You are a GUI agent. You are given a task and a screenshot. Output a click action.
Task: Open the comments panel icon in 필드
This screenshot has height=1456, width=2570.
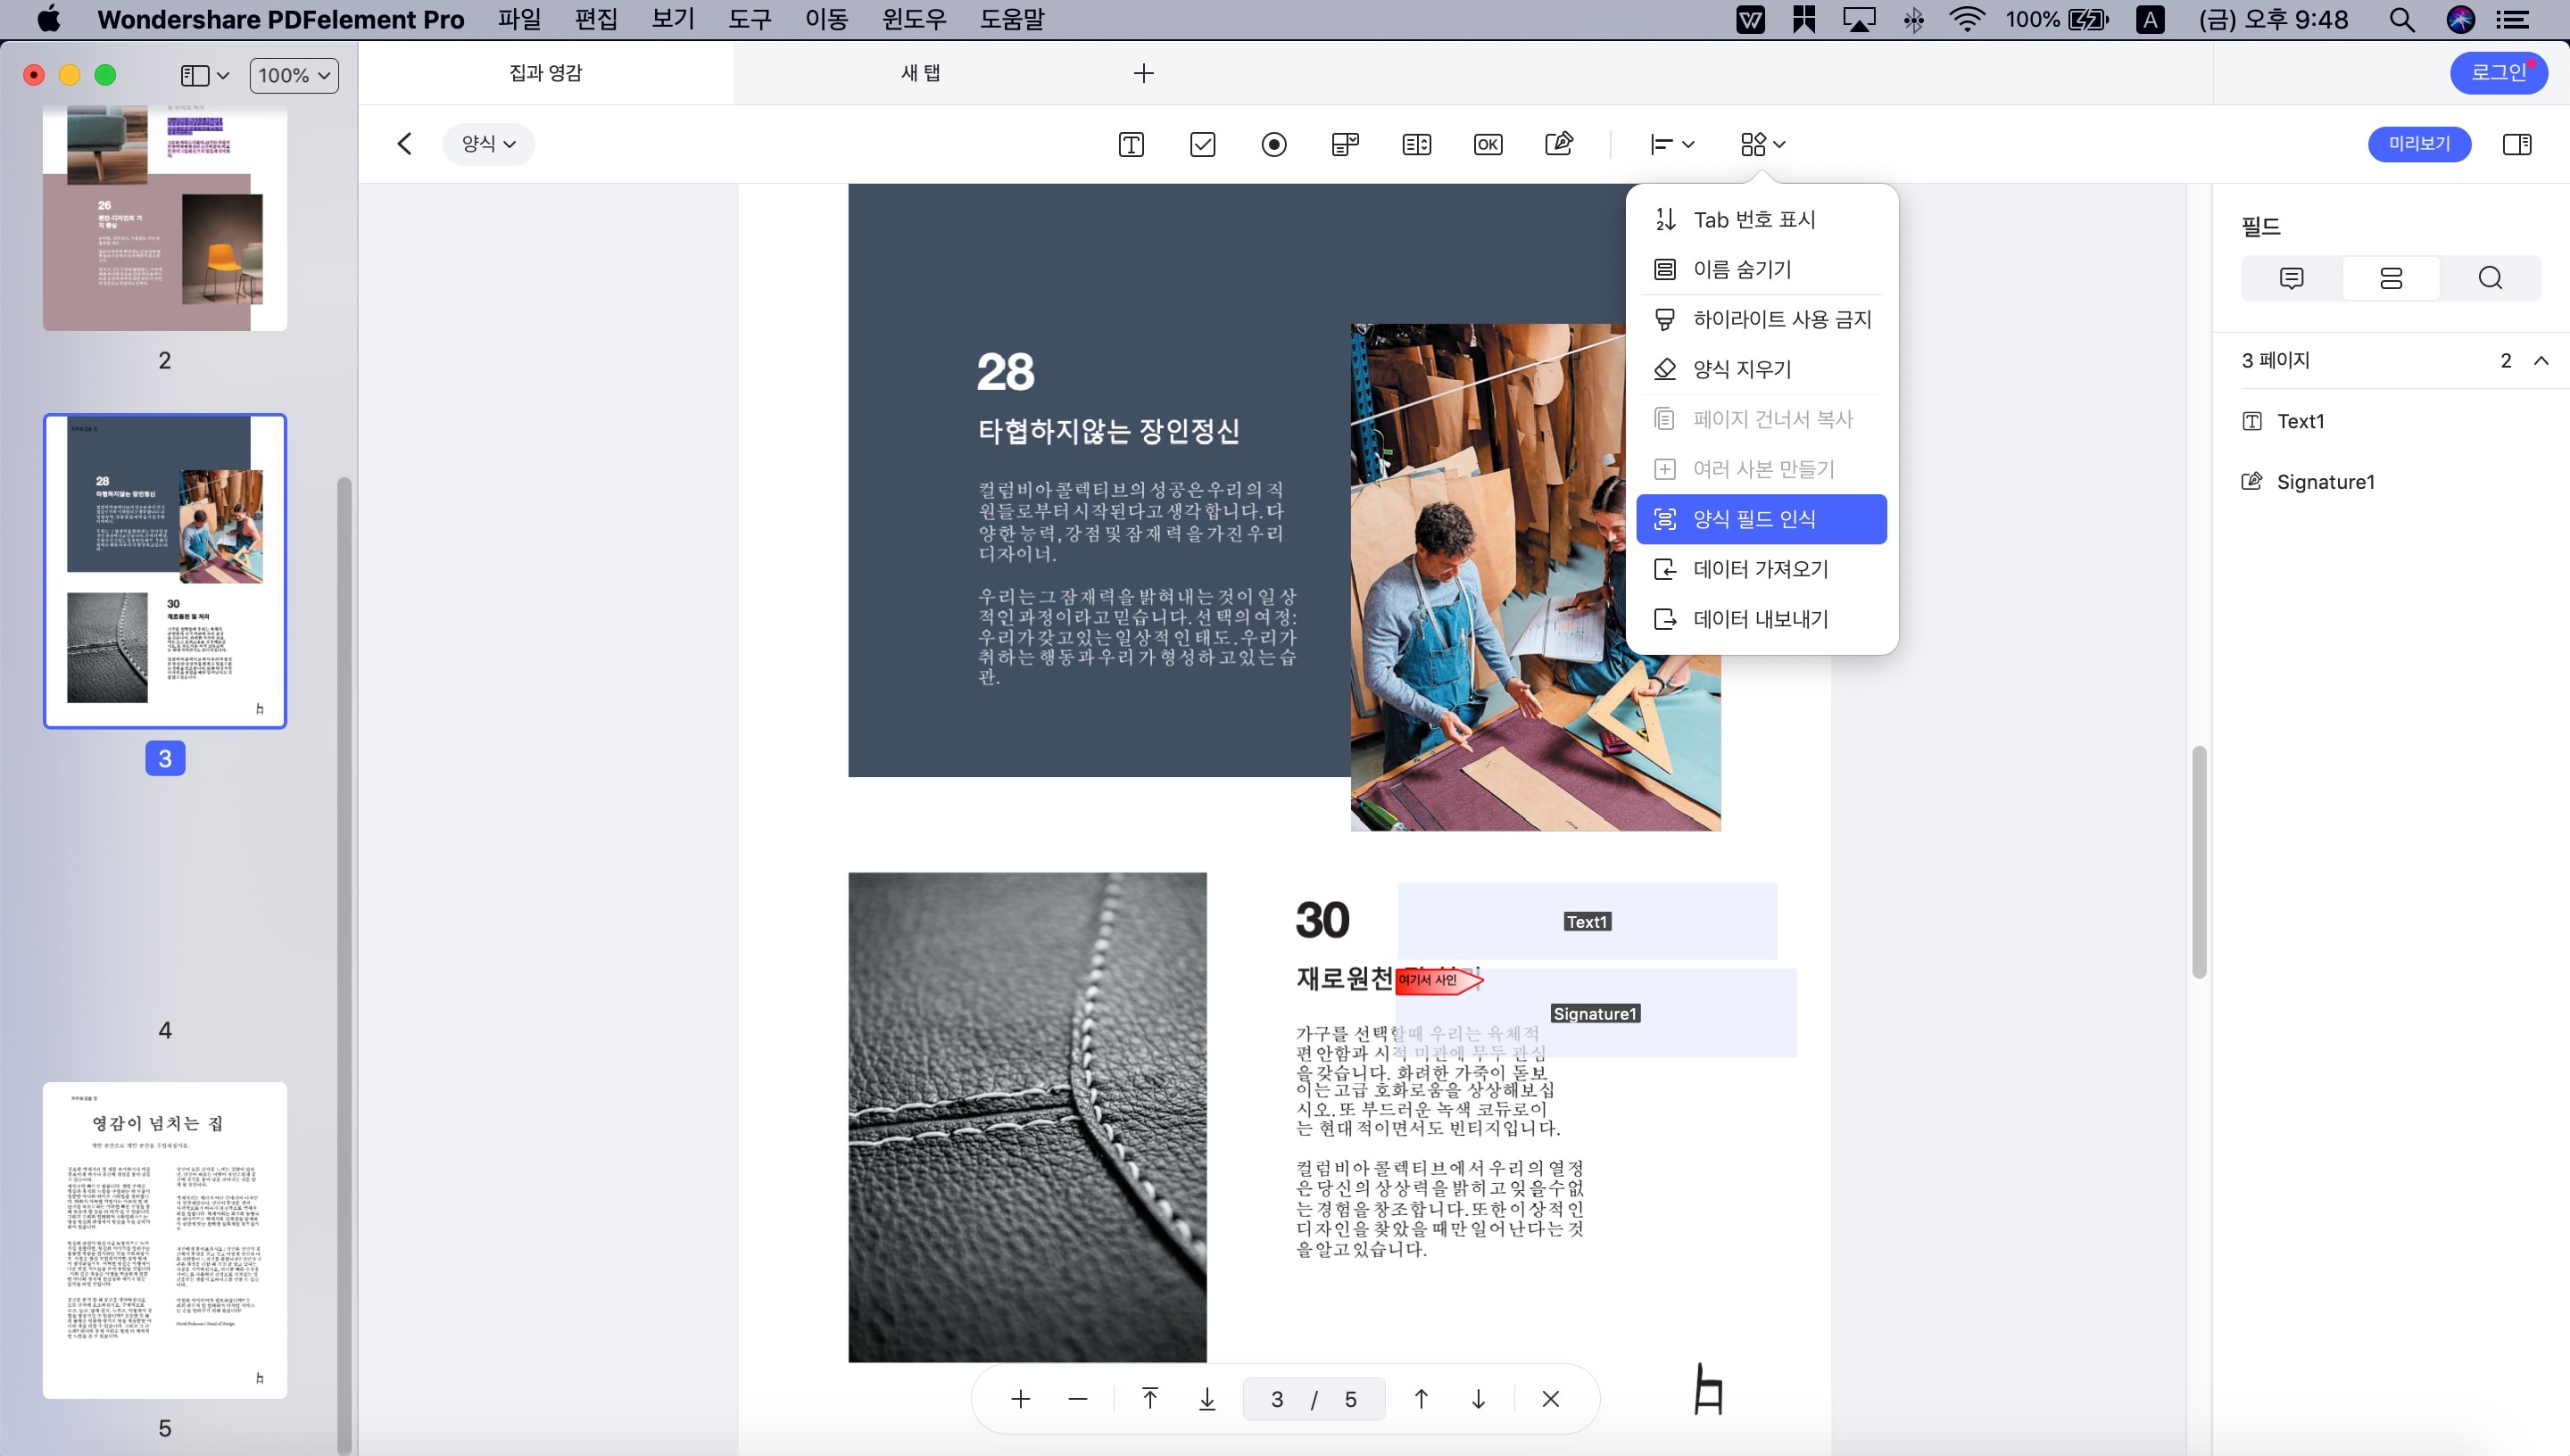tap(2291, 278)
